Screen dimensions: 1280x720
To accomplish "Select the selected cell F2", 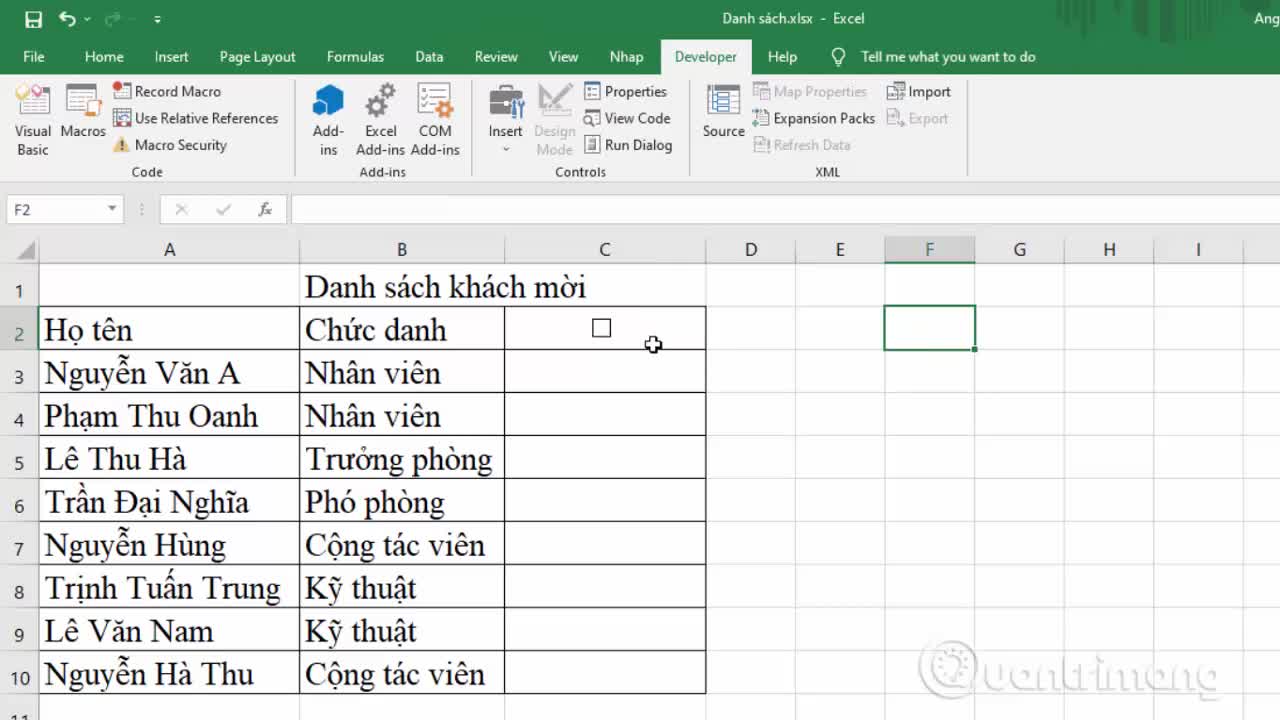I will click(929, 328).
